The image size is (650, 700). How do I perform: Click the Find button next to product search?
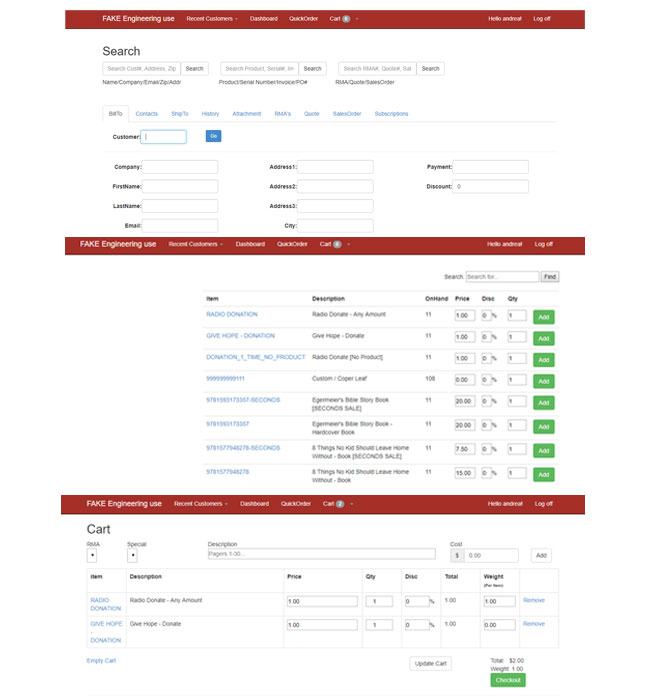[550, 277]
